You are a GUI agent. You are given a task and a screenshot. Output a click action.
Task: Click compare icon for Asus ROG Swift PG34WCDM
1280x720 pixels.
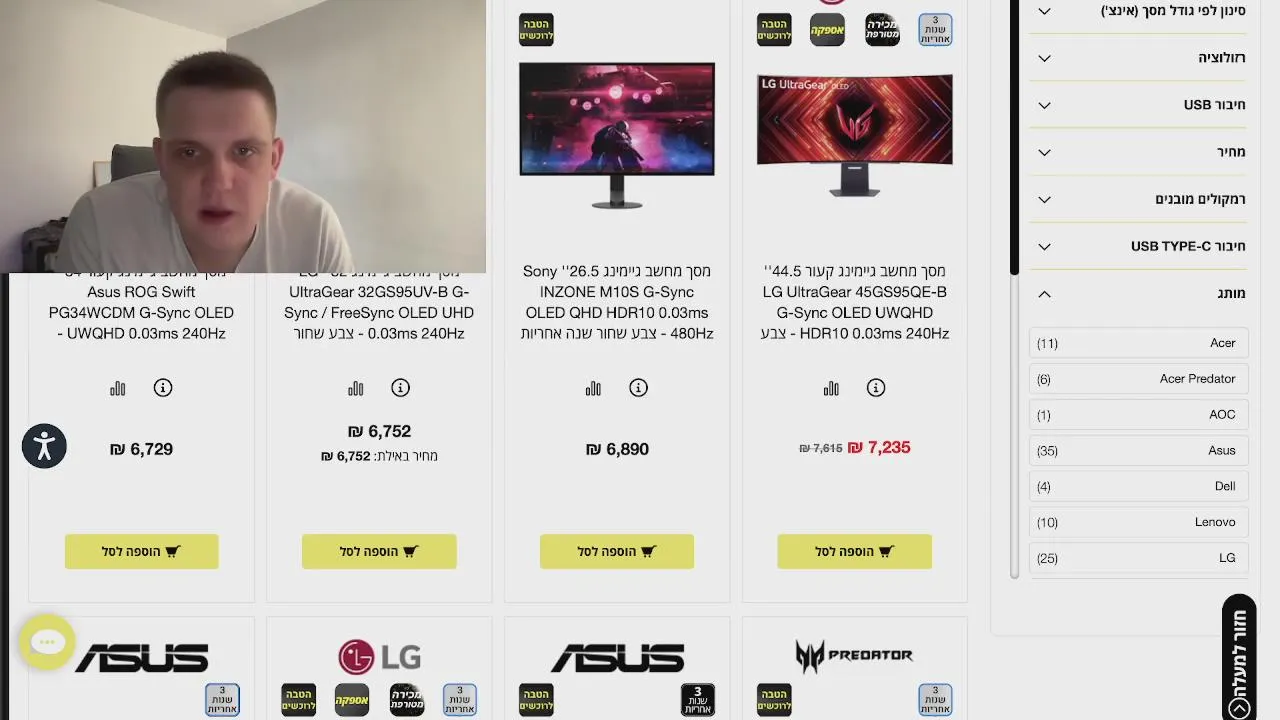tap(118, 388)
